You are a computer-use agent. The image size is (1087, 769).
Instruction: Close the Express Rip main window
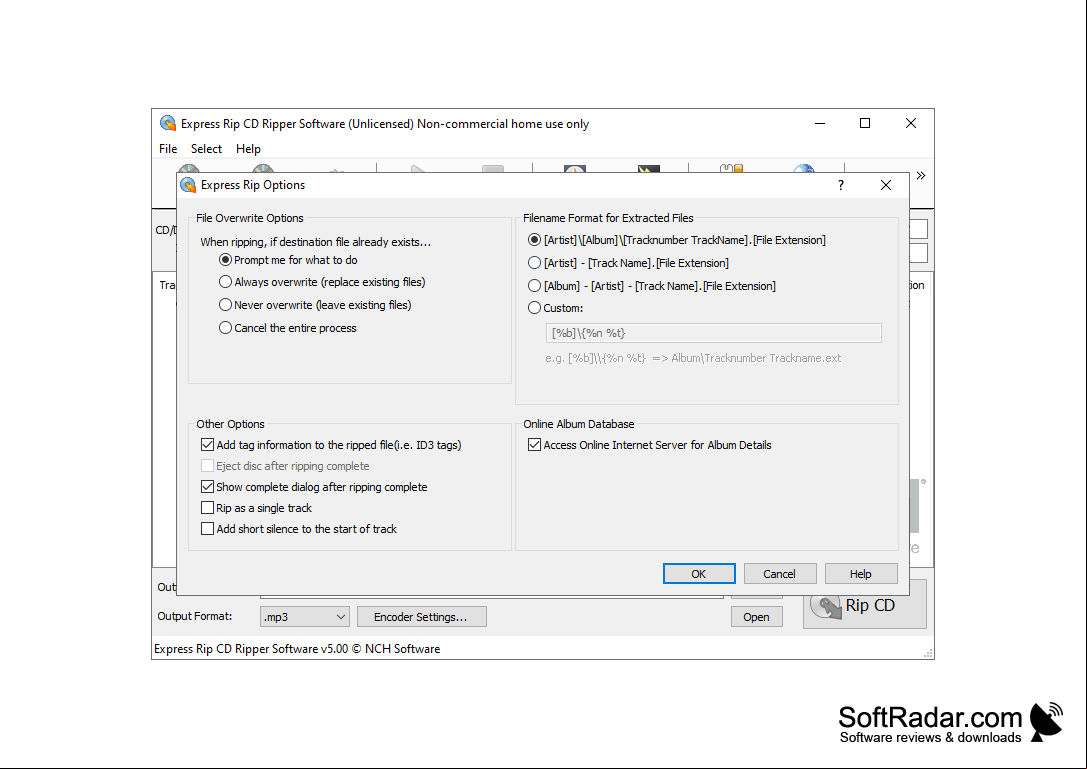pos(911,123)
